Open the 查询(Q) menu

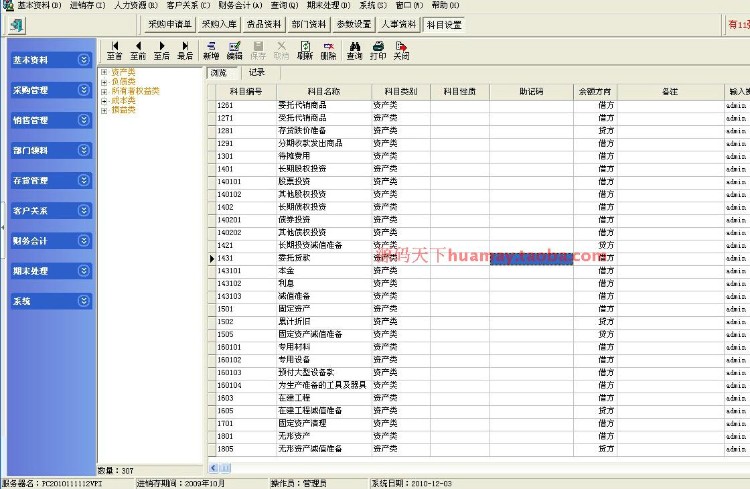(x=284, y=5)
